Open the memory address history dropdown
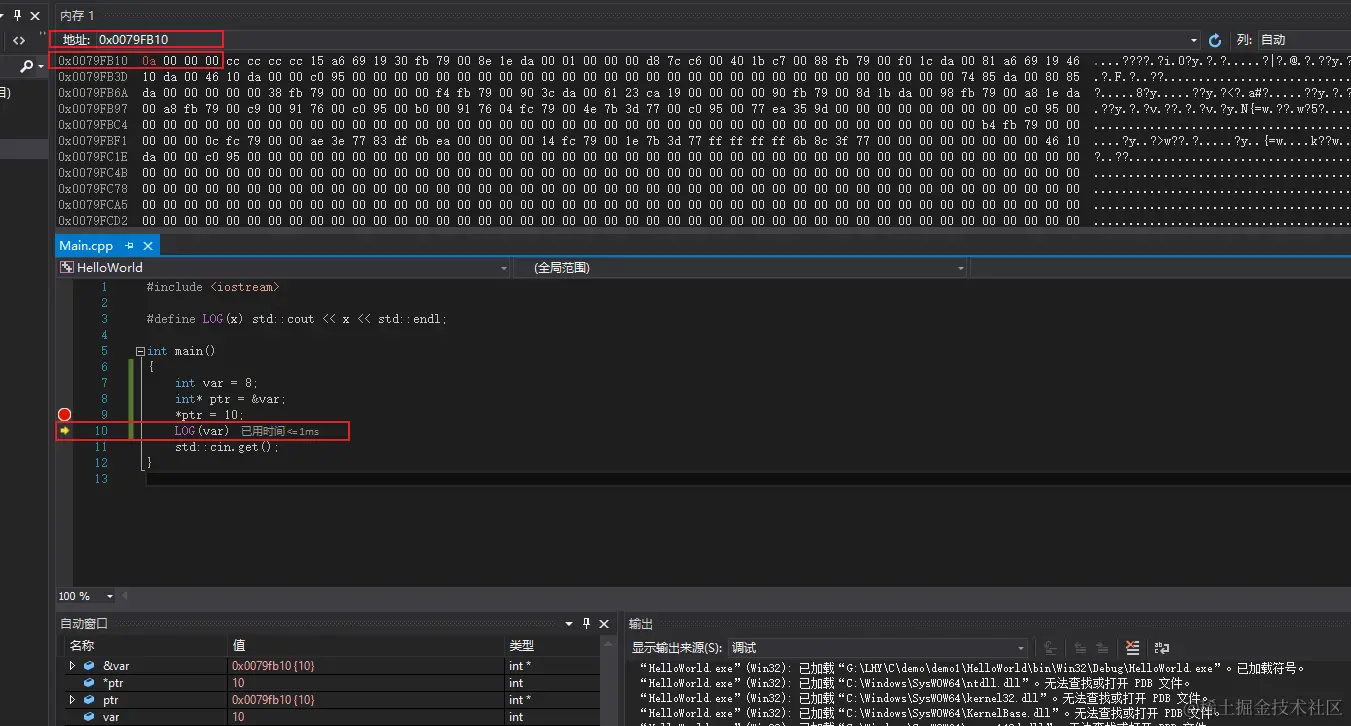1351x726 pixels. [1194, 40]
